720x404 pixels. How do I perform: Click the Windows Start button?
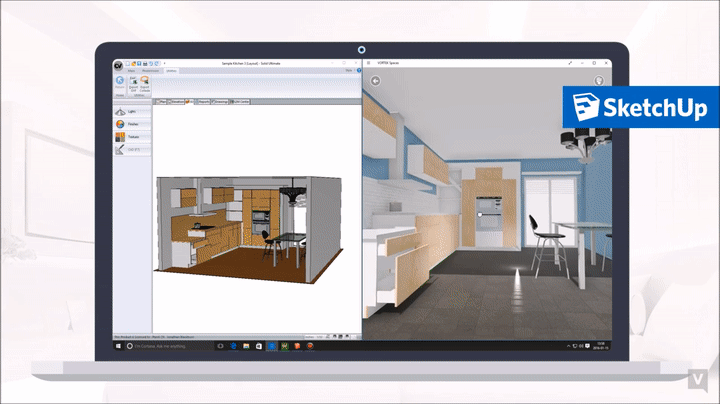(117, 345)
